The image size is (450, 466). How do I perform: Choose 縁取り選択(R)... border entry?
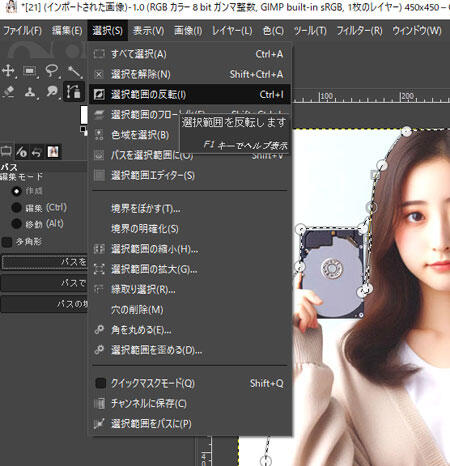click(190, 290)
